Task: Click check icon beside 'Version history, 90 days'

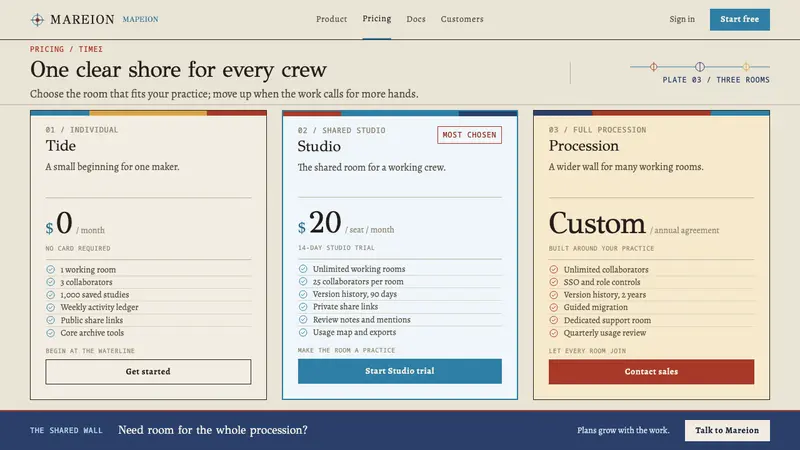Action: point(303,294)
